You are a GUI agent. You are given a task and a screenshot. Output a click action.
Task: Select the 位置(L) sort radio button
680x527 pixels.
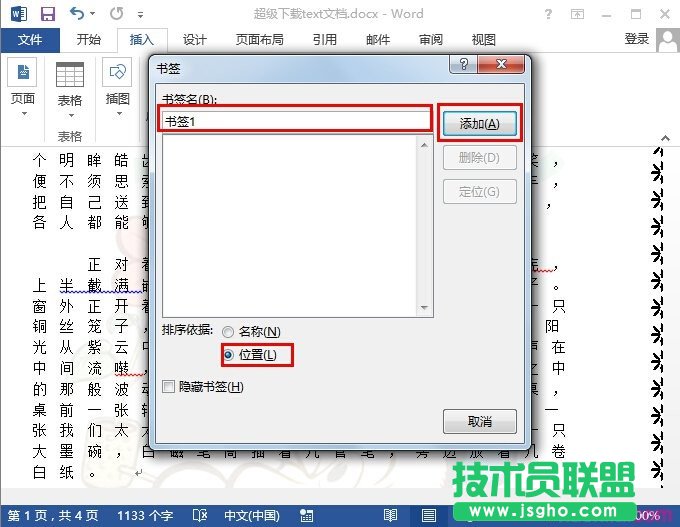tap(229, 355)
